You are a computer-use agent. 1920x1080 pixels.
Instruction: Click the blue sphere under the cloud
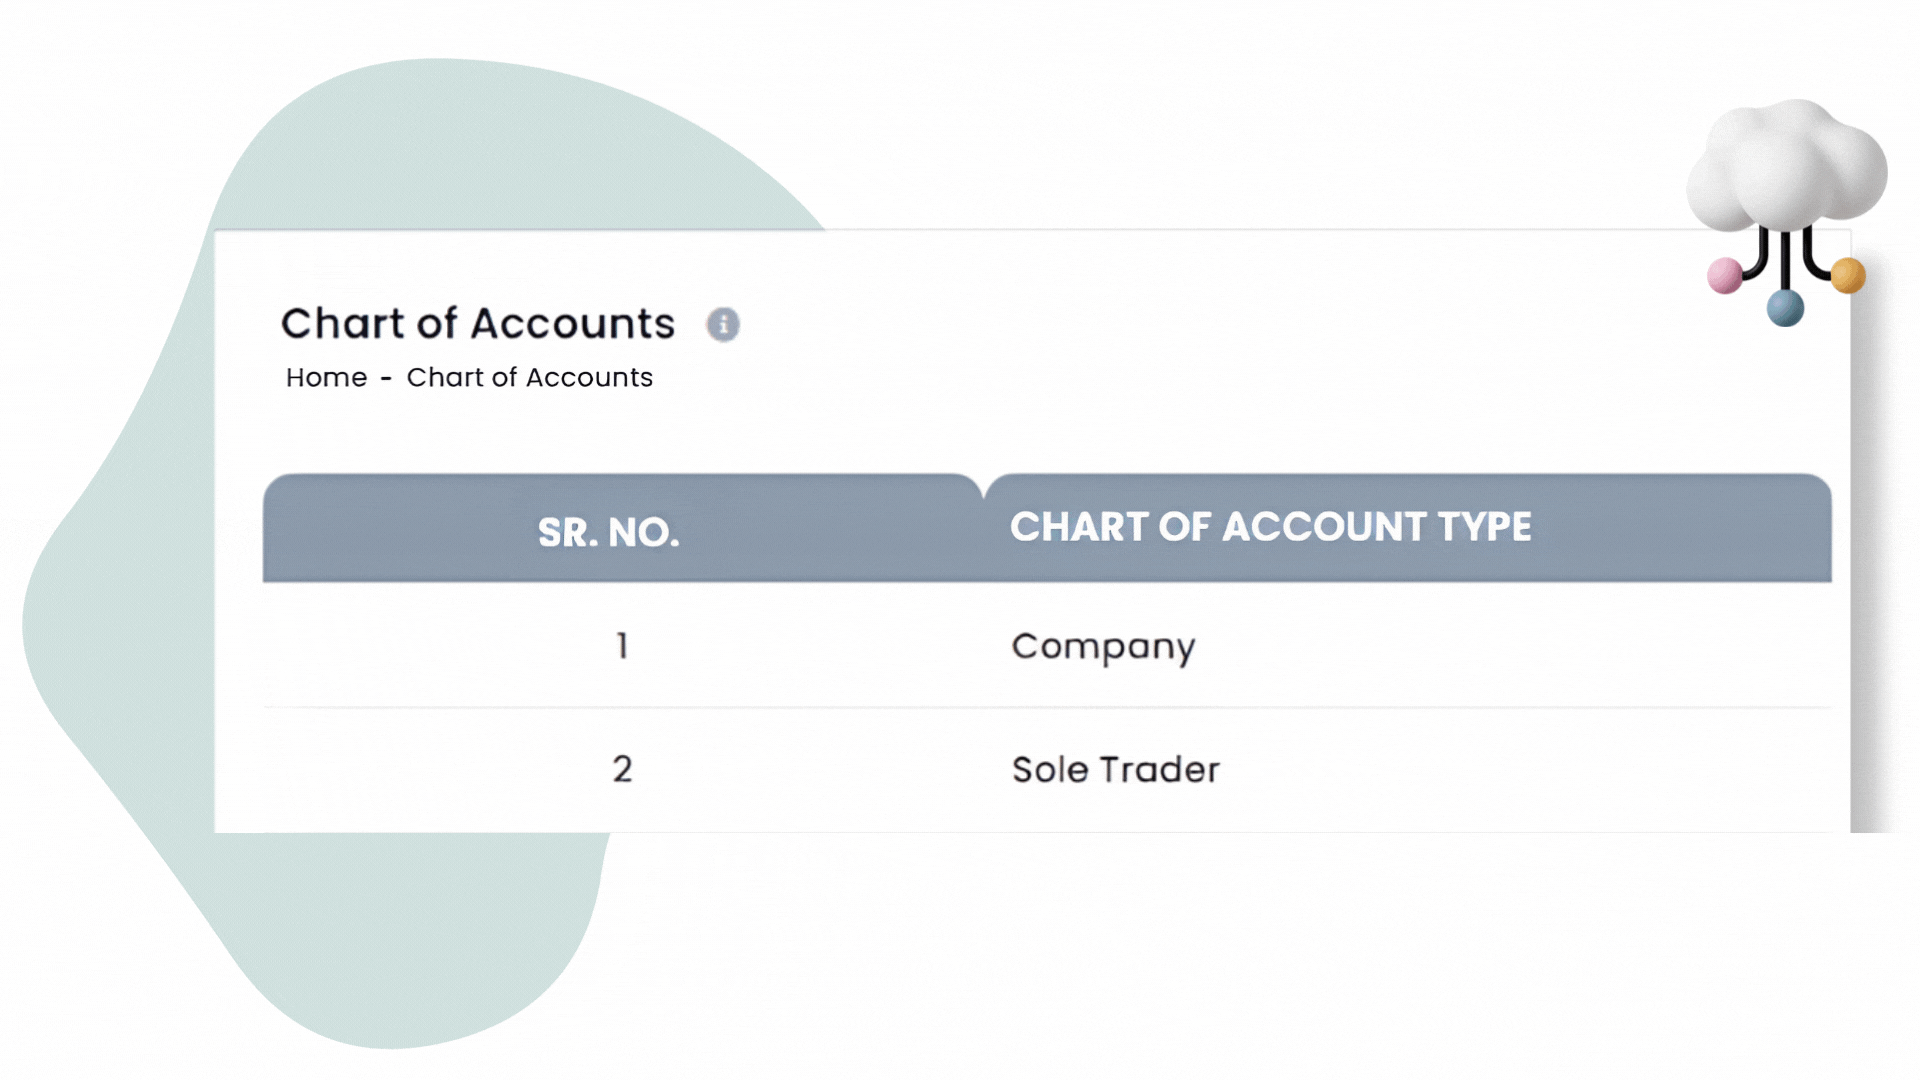coord(1785,308)
